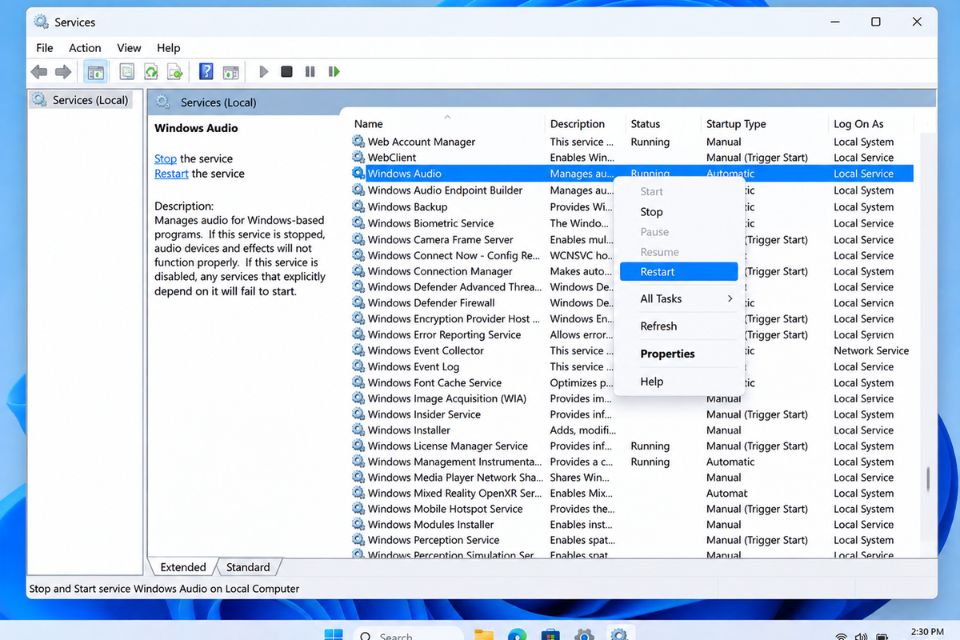Select Windows Perception Service row
Screen dimensions: 960x640
point(632,540)
